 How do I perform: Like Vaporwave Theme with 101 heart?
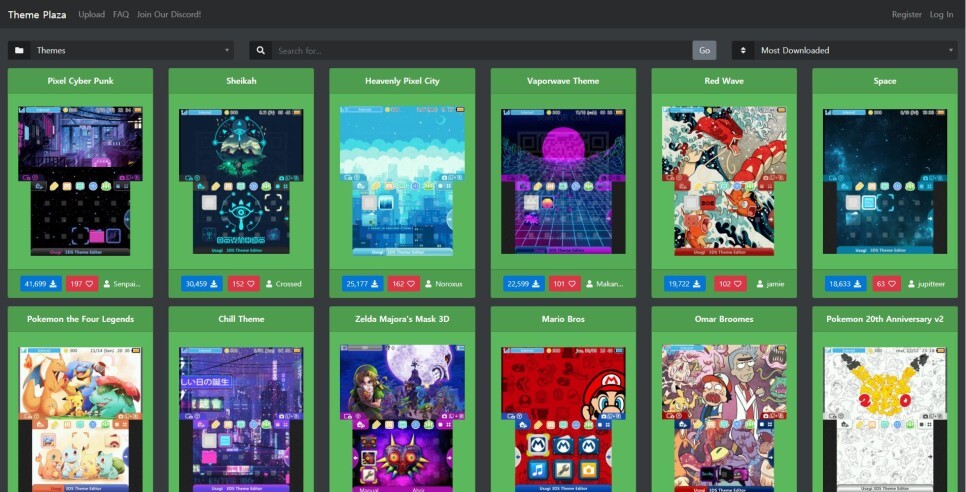click(565, 284)
